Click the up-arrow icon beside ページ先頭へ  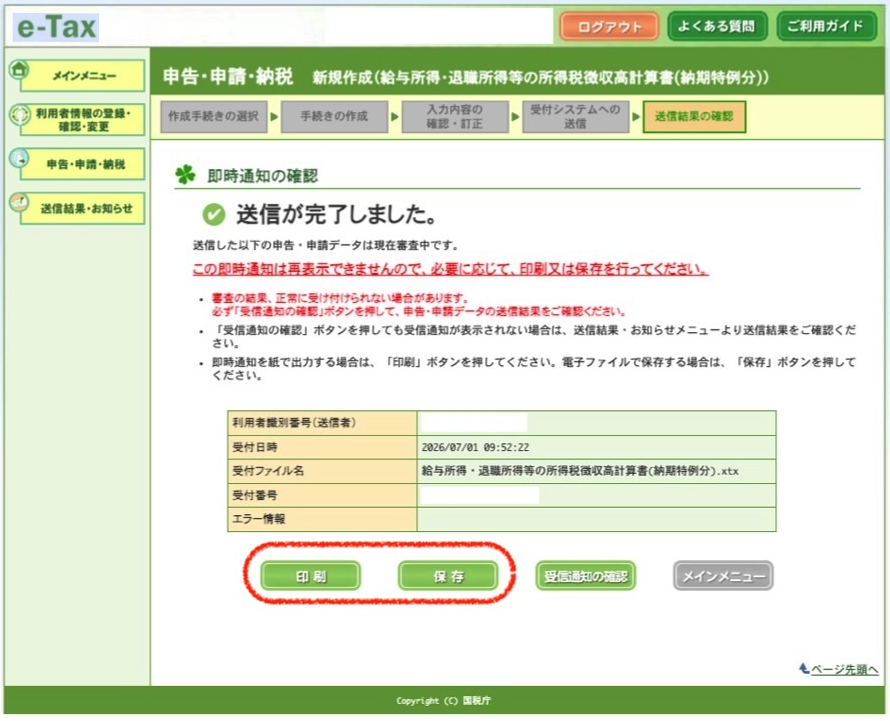804,668
